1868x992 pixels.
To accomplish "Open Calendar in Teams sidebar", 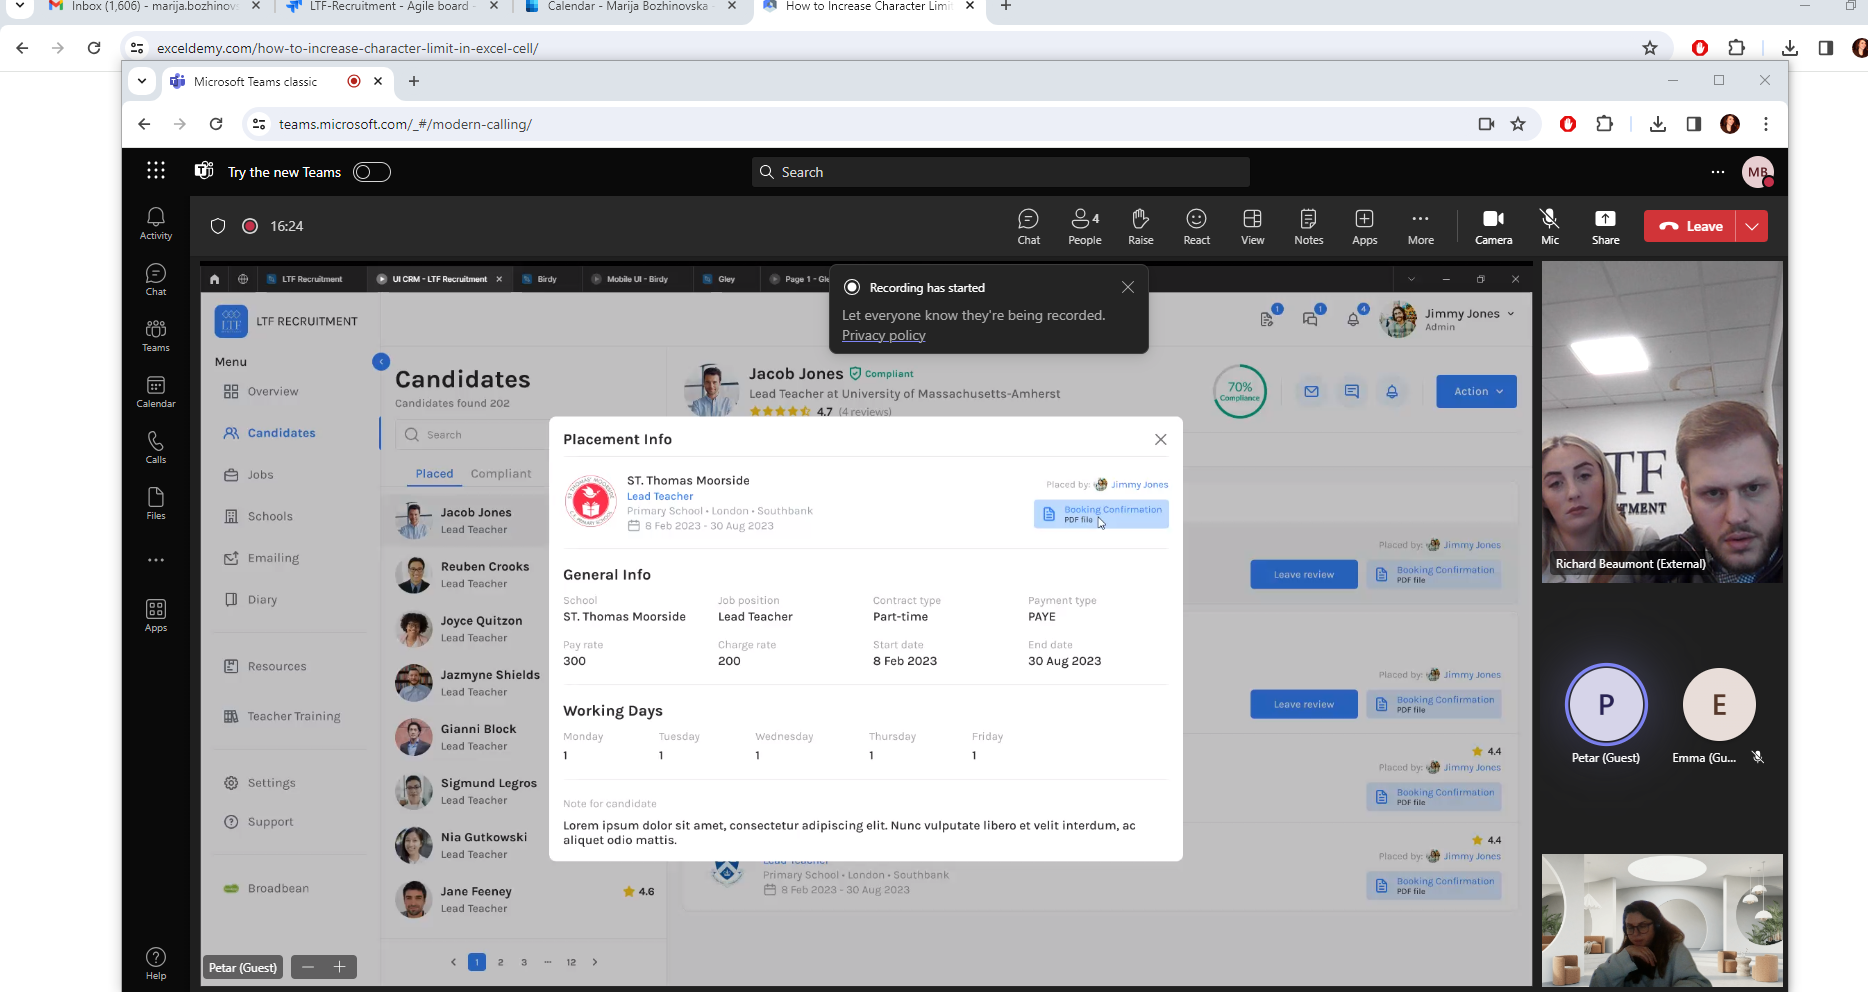I will point(156,392).
